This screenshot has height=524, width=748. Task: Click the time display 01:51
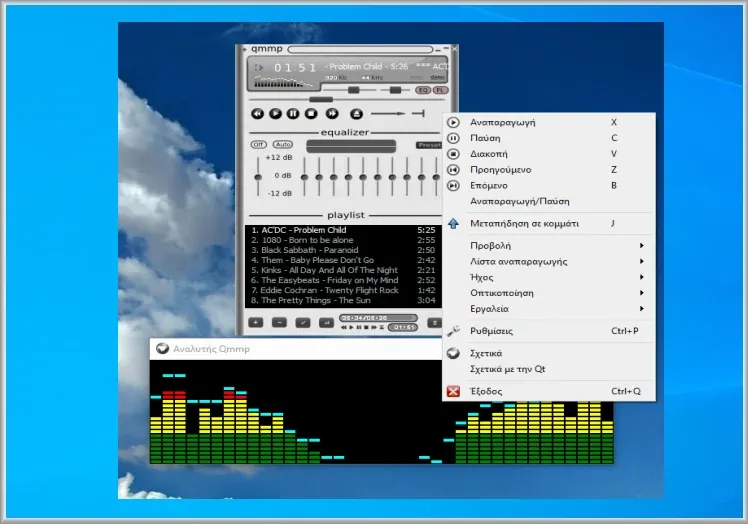(x=295, y=68)
